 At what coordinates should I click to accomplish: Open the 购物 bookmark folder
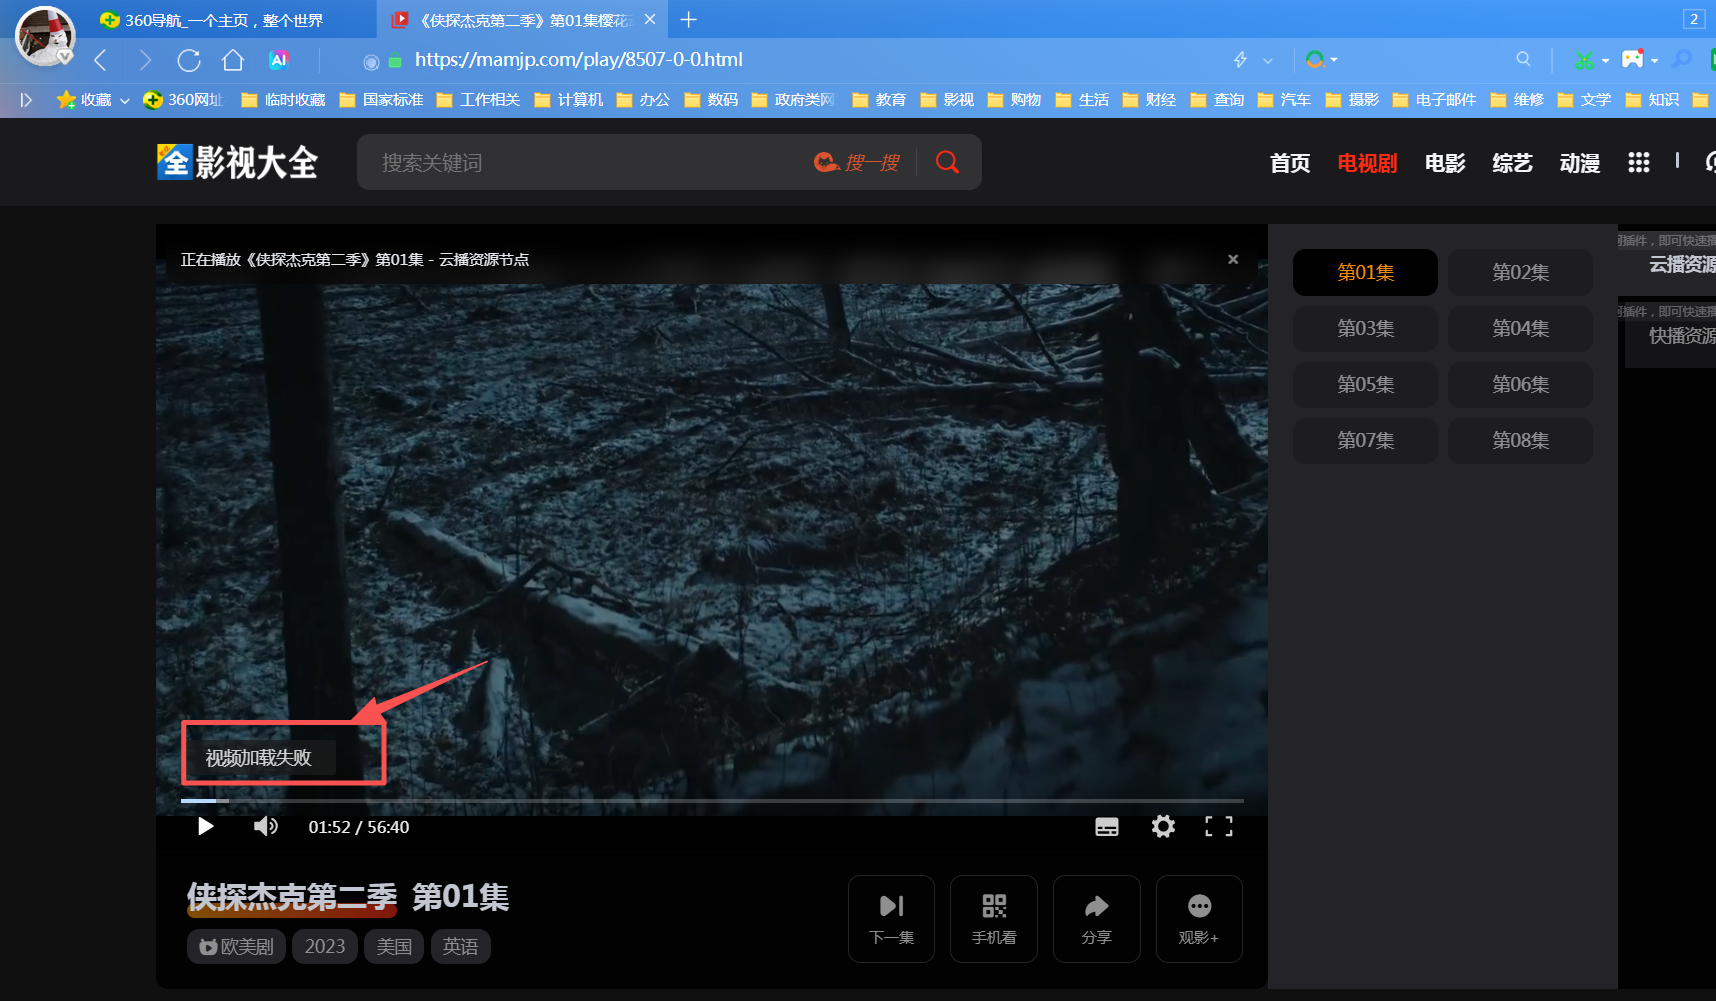click(x=1015, y=100)
